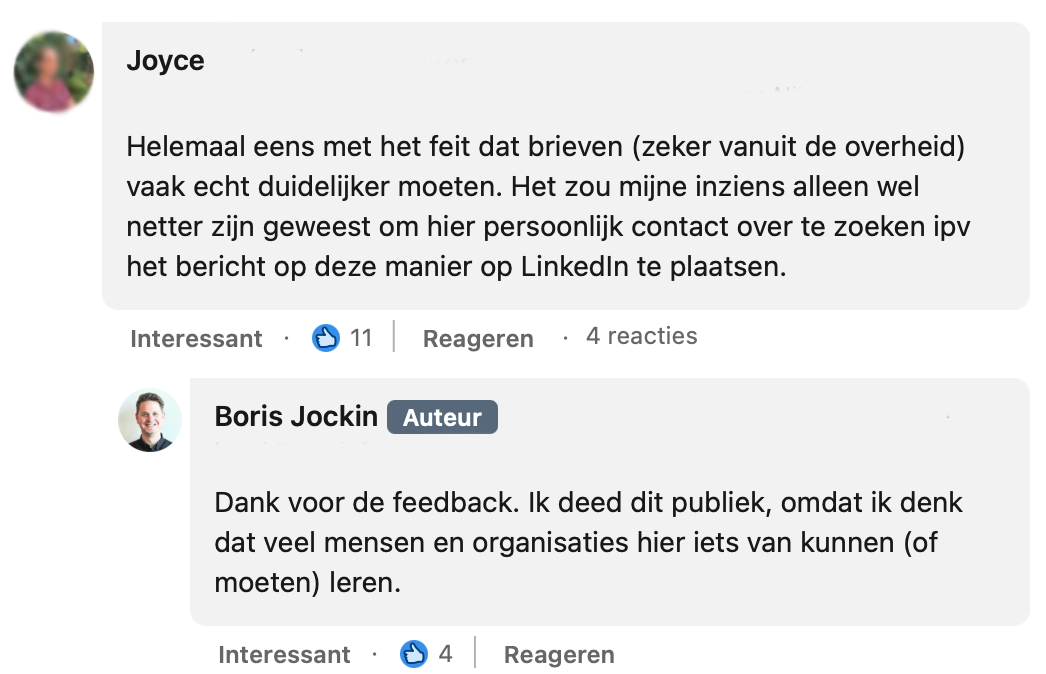Screen dimensions: 1046x674
Task: Click Reageren under Joyce's comment
Action: (x=478, y=339)
